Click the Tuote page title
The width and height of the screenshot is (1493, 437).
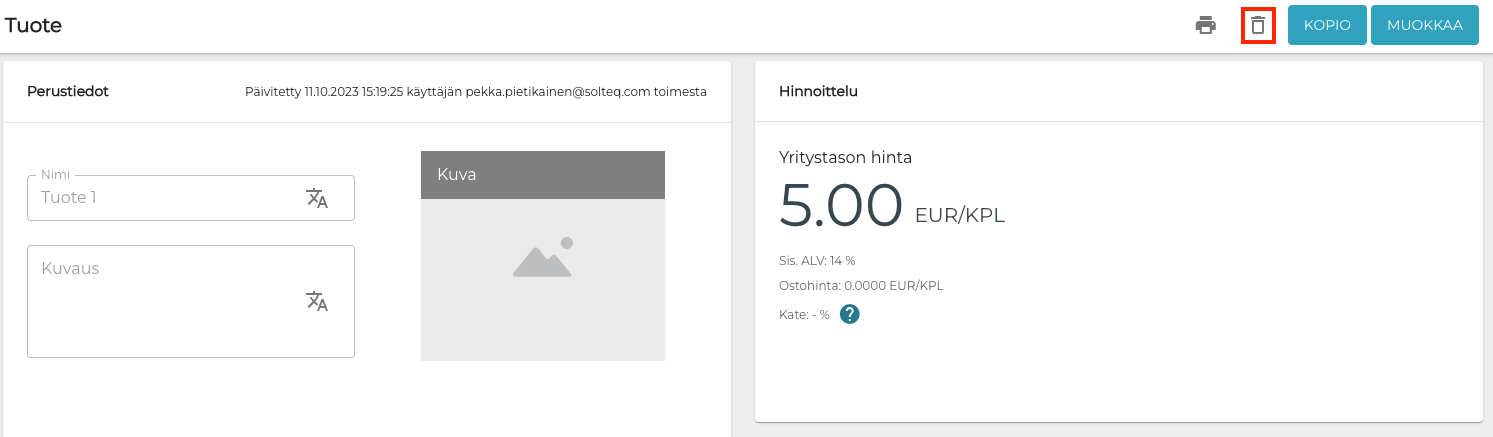34,26
